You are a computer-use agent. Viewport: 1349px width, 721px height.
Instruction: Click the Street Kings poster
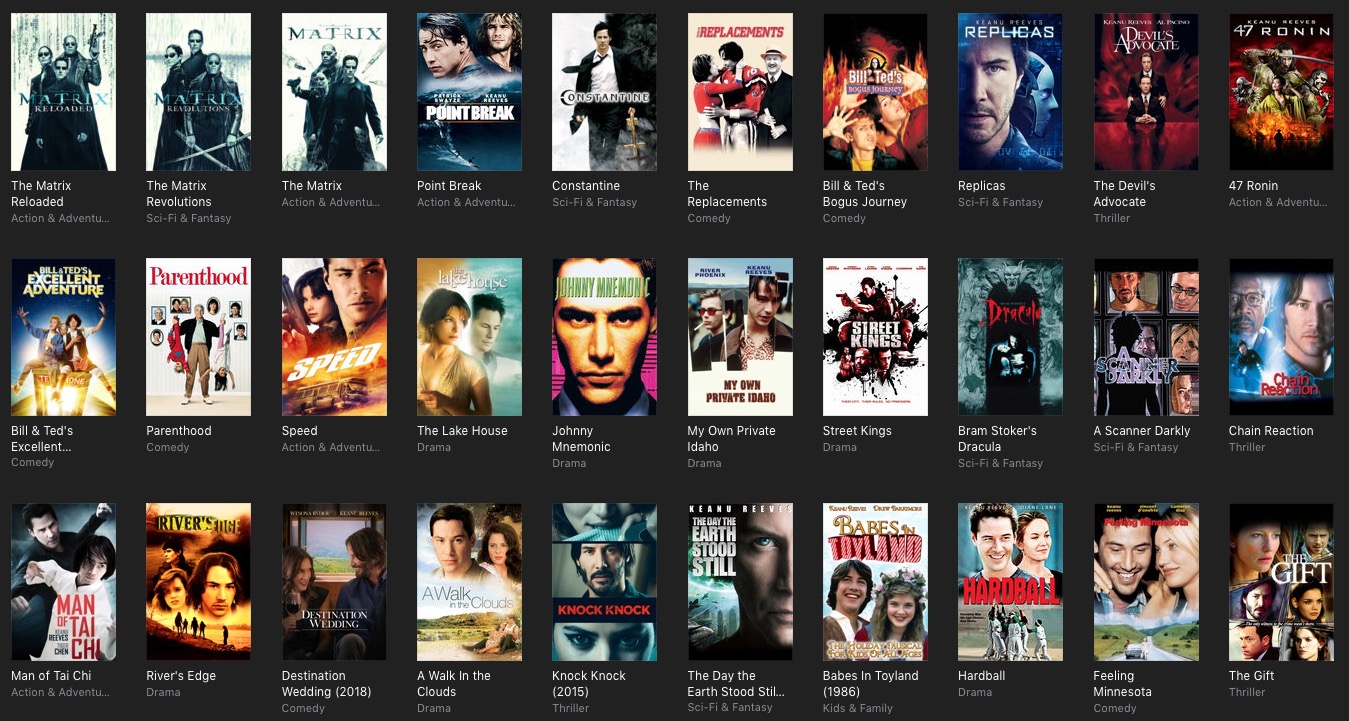[875, 337]
